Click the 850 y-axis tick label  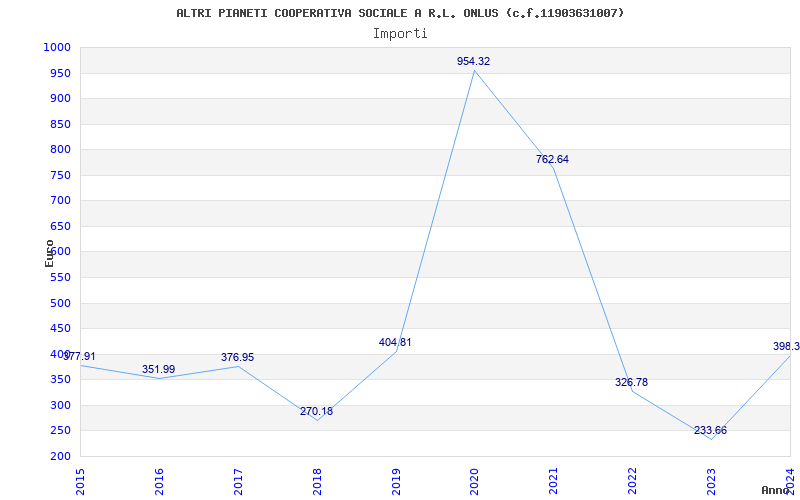pyautogui.click(x=60, y=124)
